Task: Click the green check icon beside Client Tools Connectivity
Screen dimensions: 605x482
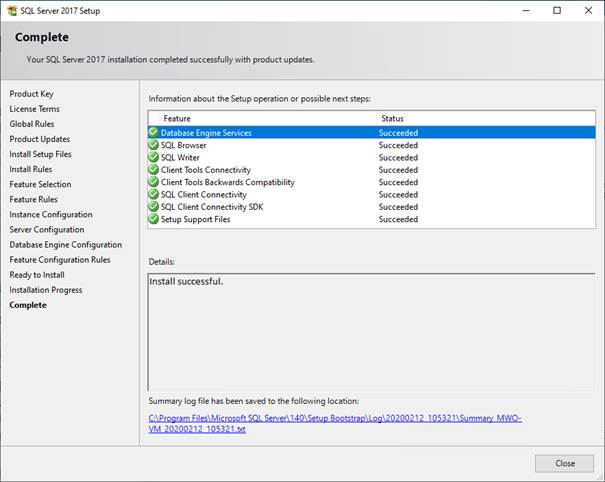Action: click(x=154, y=169)
